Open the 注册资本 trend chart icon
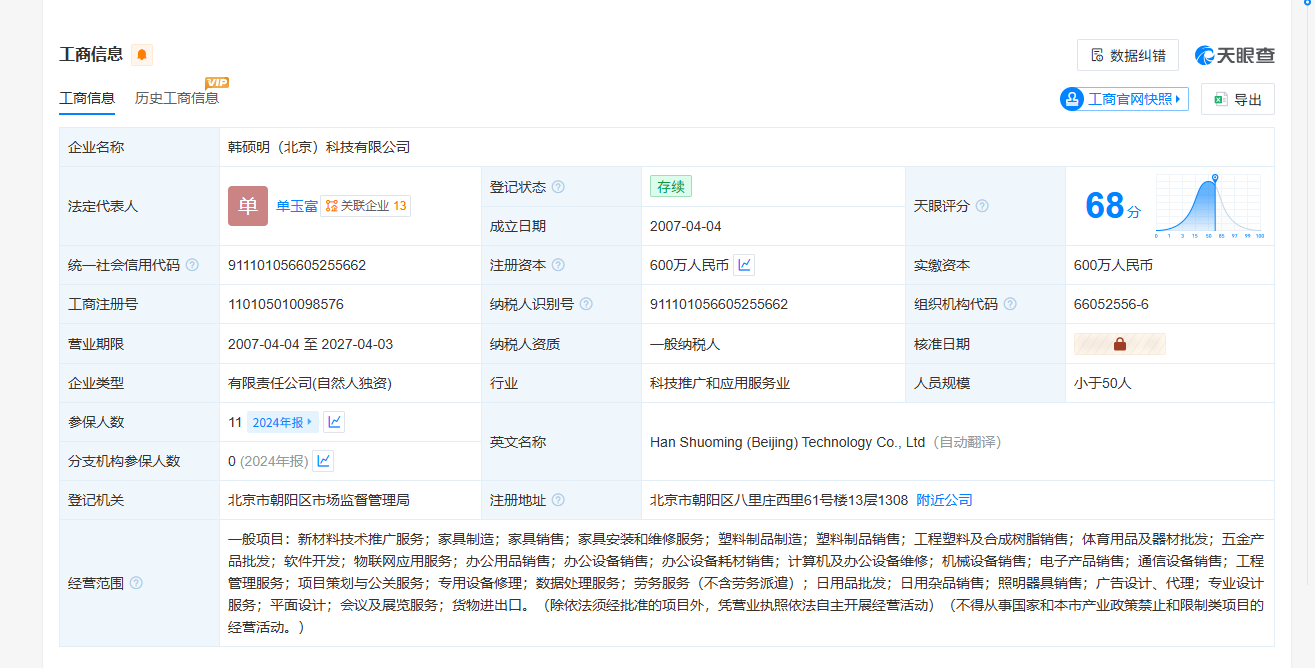This screenshot has height=668, width=1315. coord(744,265)
